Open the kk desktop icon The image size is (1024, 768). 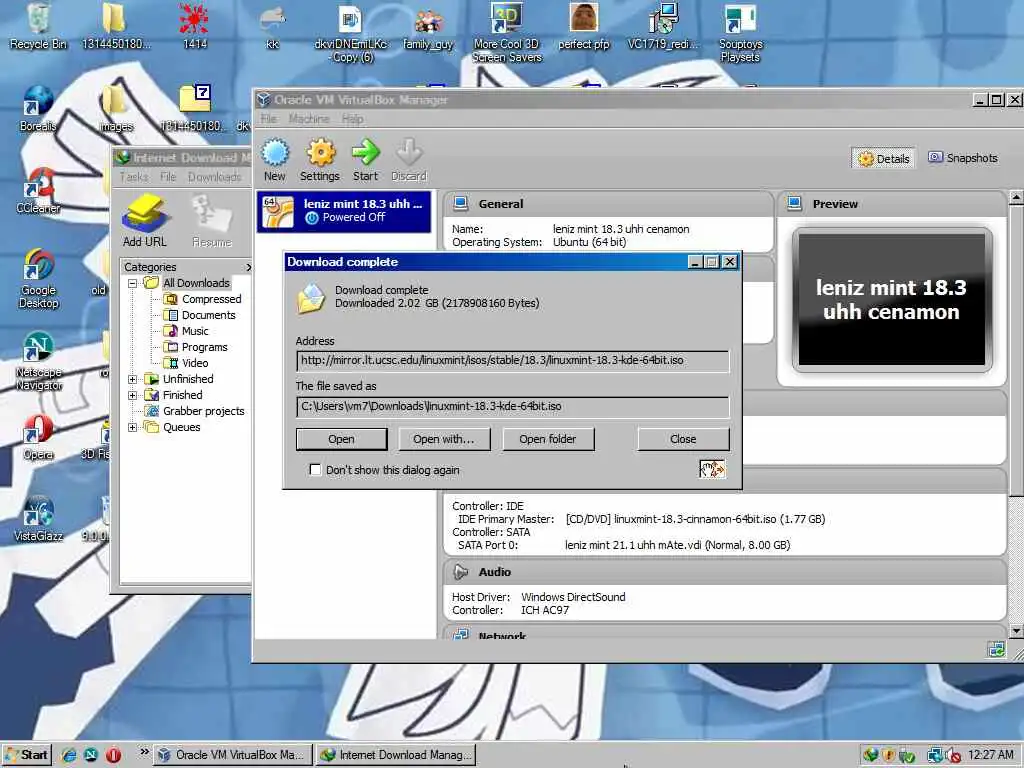[272, 26]
